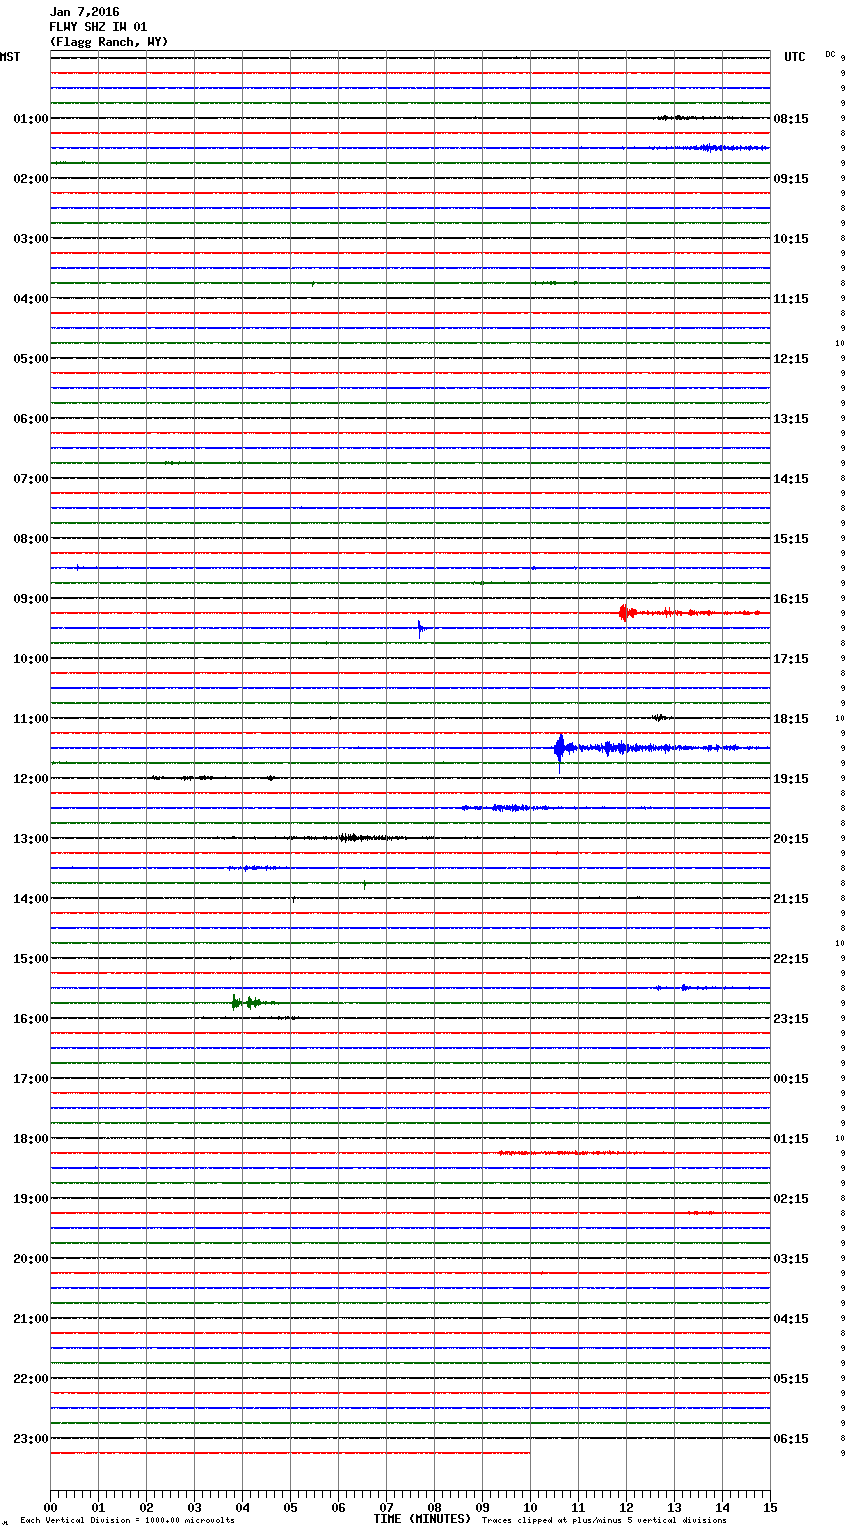Click the 18:15 UTC time label

click(x=791, y=718)
